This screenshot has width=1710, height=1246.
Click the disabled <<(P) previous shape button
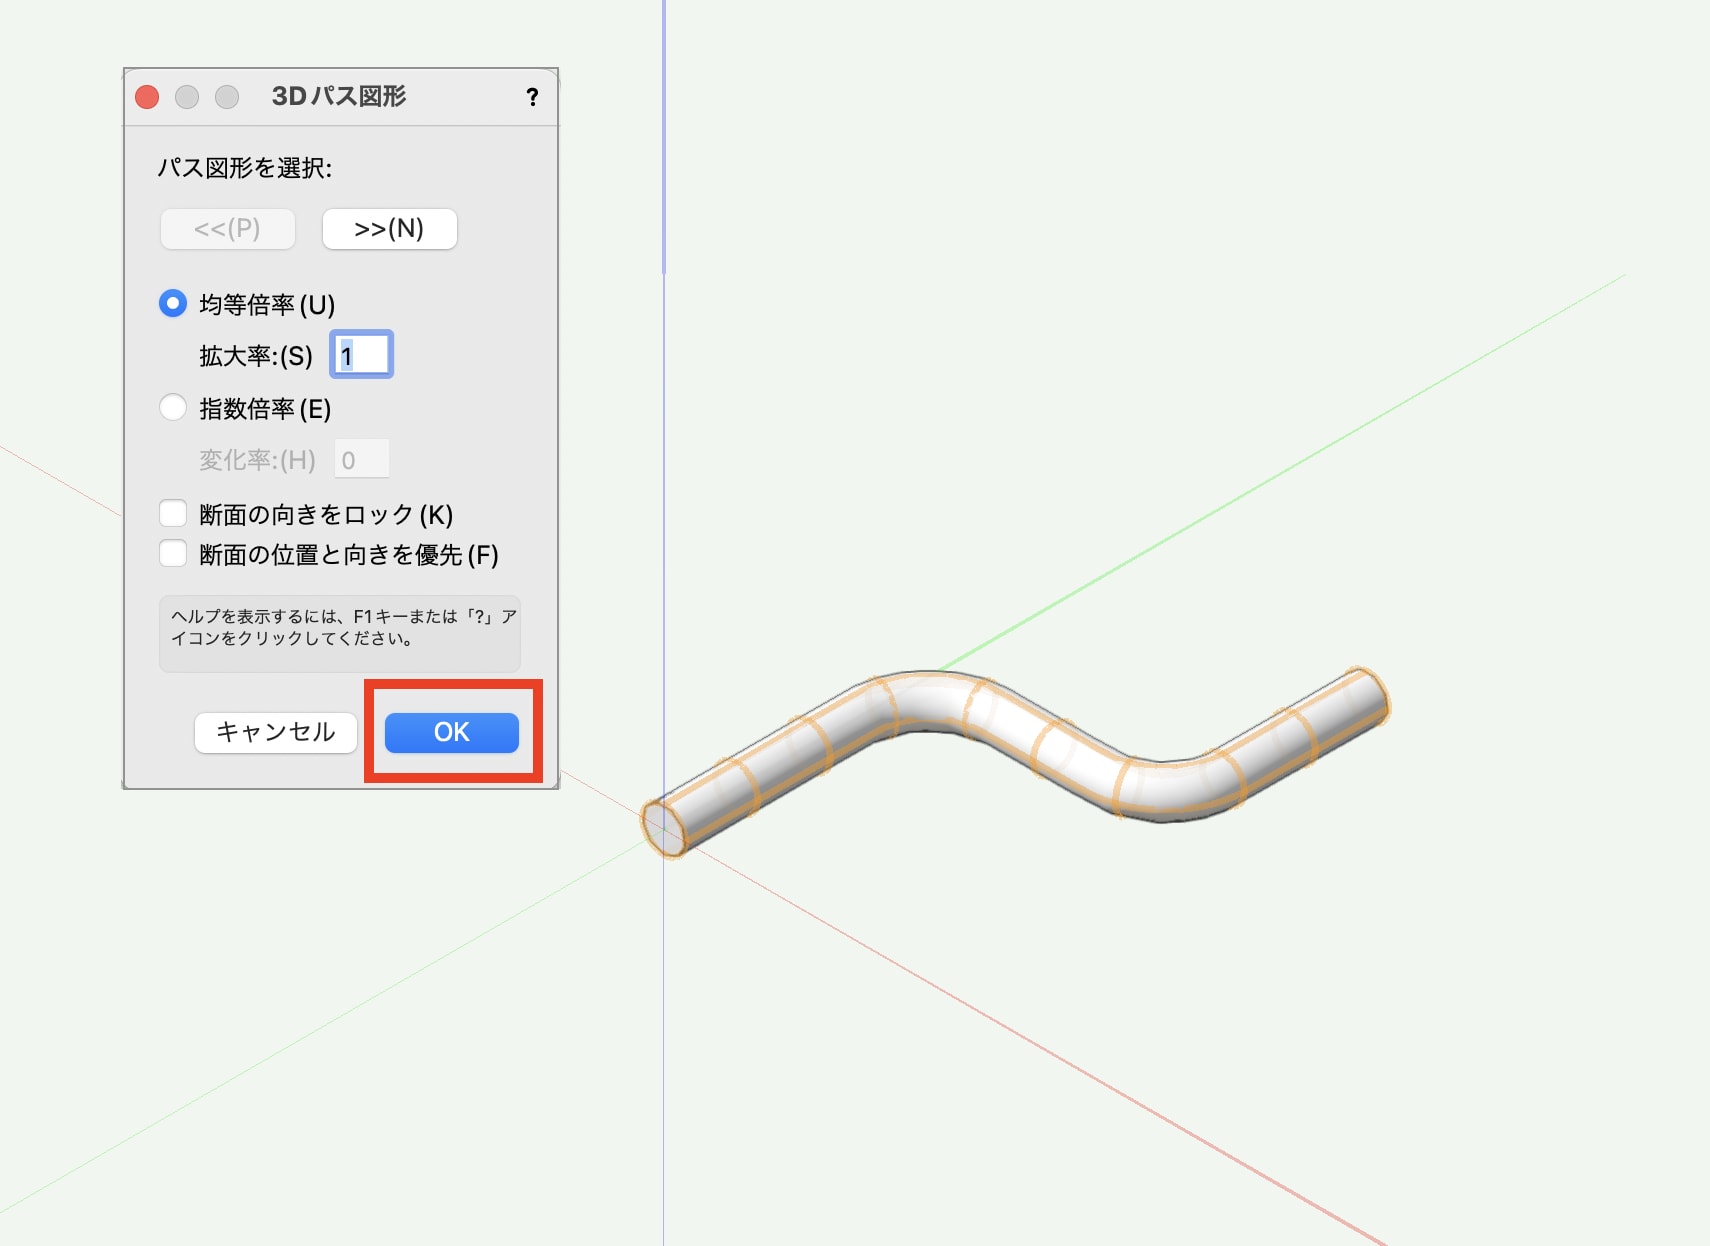pyautogui.click(x=227, y=228)
